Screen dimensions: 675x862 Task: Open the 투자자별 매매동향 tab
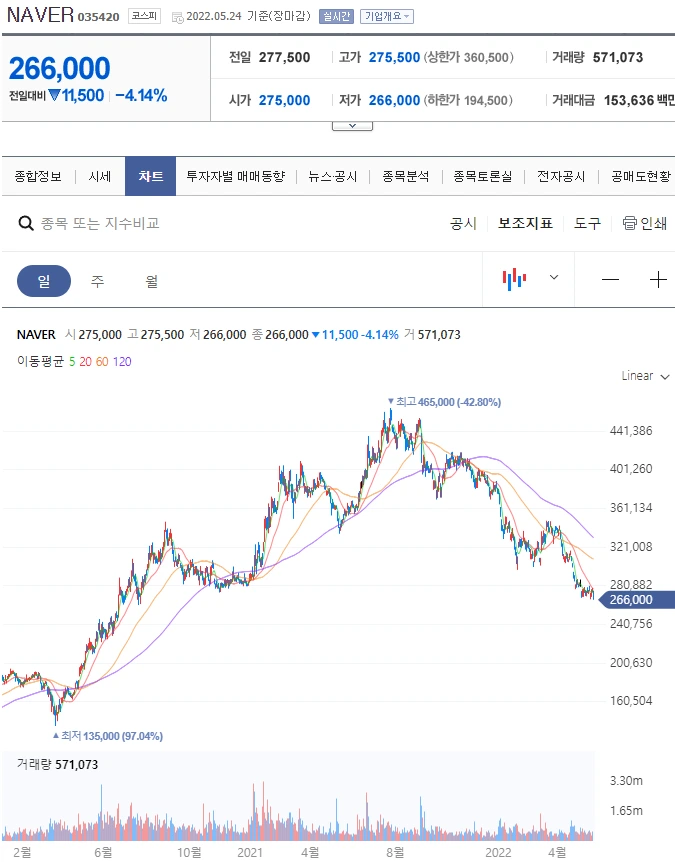click(x=236, y=176)
